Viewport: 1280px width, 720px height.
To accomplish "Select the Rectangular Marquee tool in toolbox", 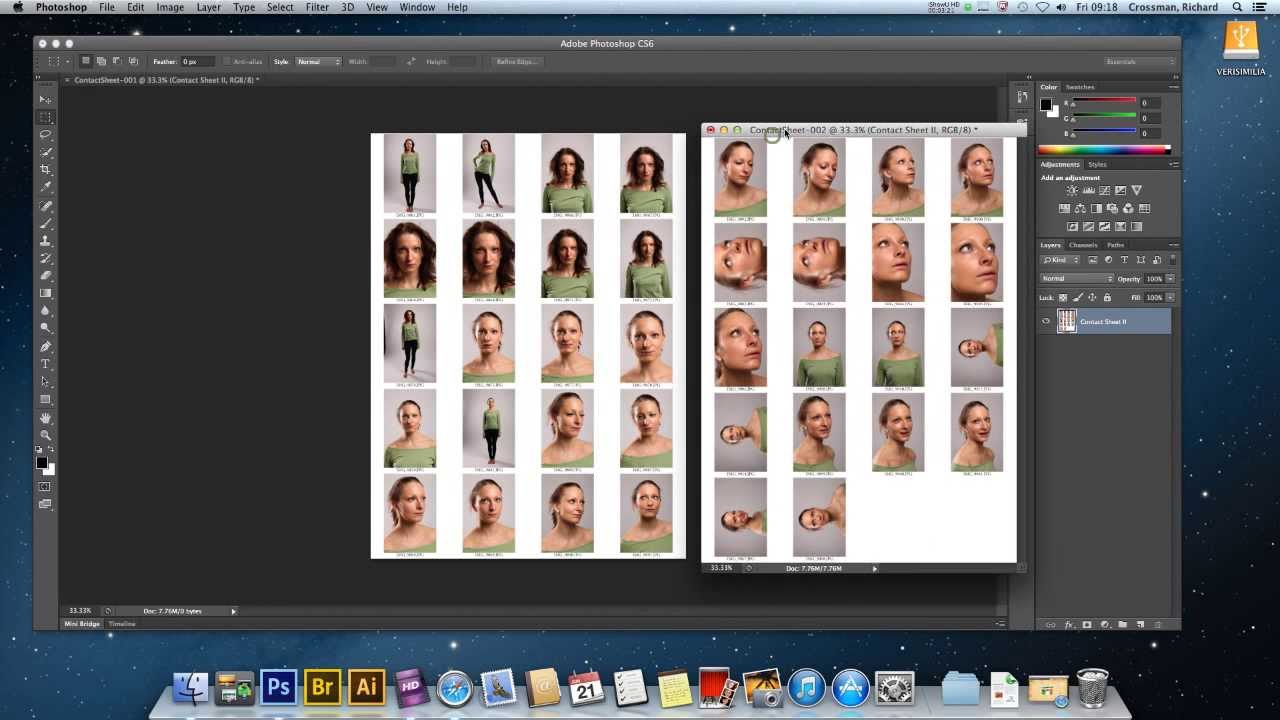I will coord(46,117).
